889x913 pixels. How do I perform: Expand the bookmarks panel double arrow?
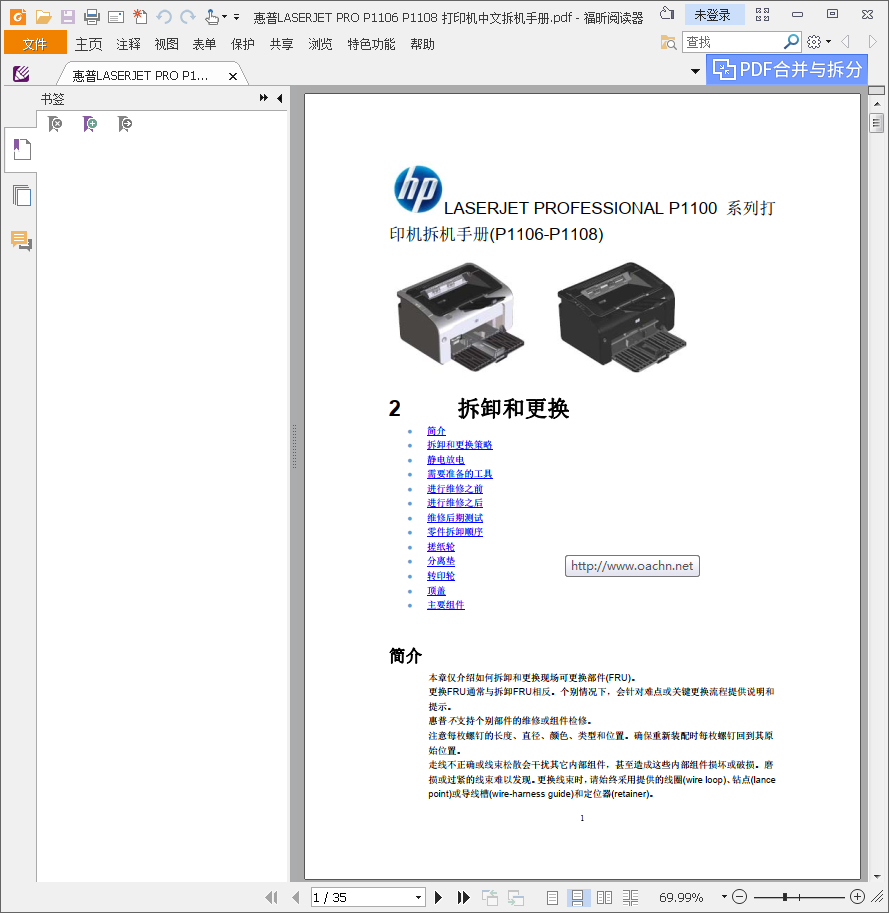[264, 98]
